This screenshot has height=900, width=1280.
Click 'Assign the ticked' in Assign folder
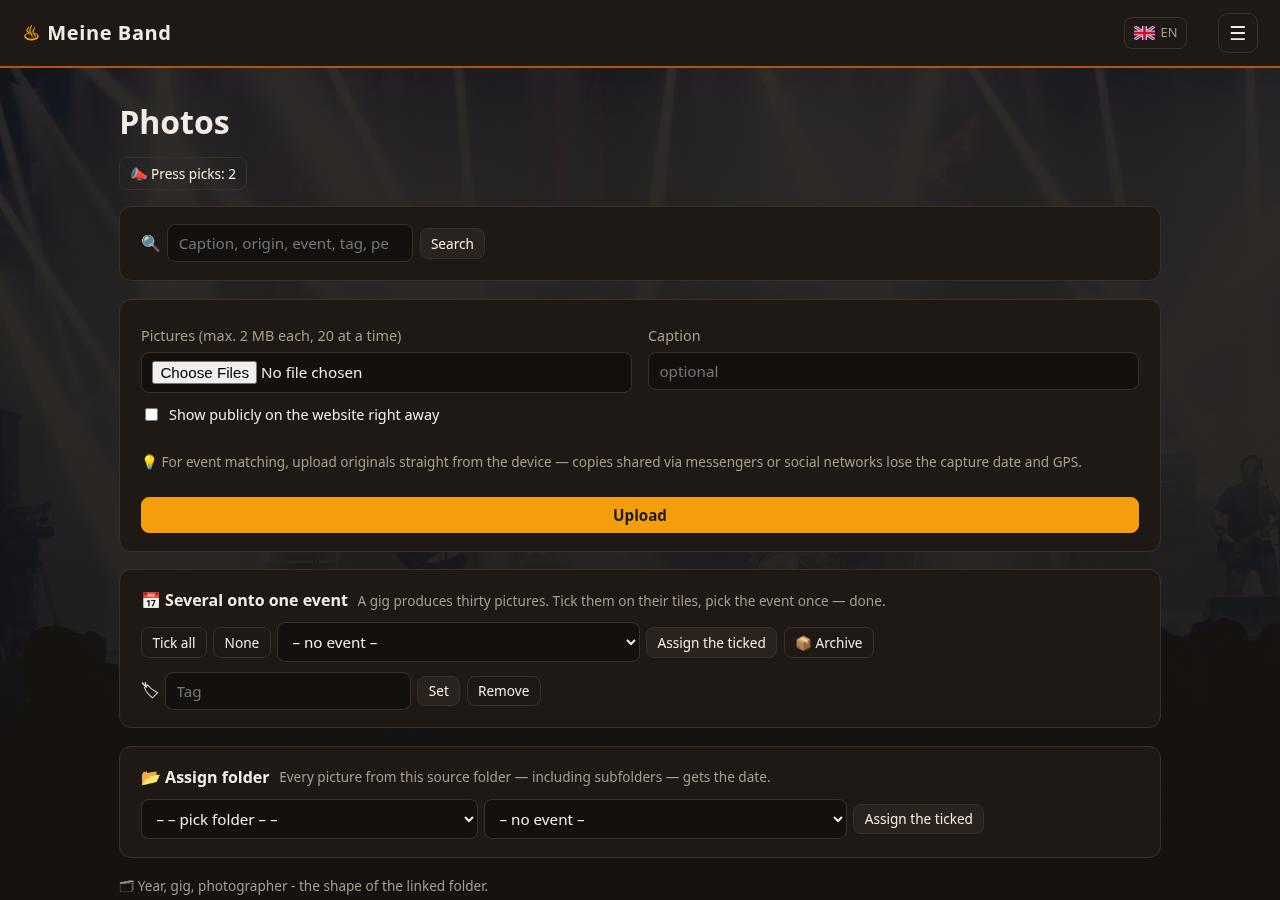click(918, 819)
